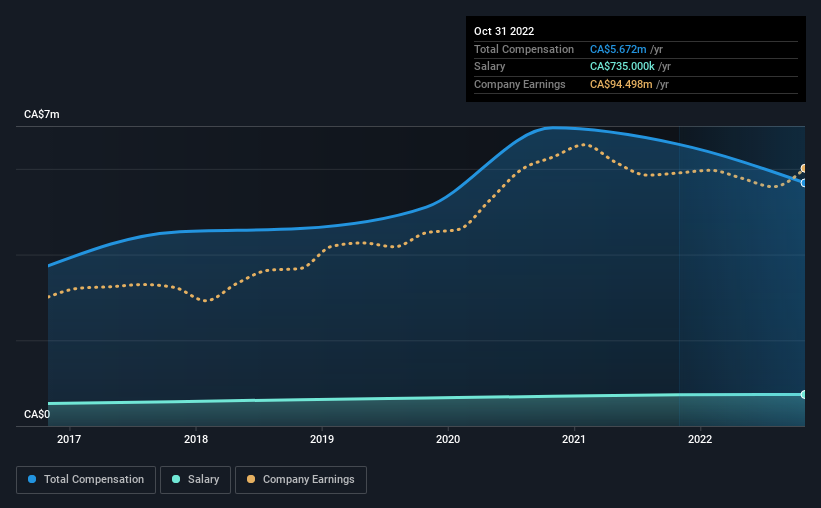Viewport: 821px width, 508px height.
Task: Click the 2021 x-axis label
Action: [574, 439]
